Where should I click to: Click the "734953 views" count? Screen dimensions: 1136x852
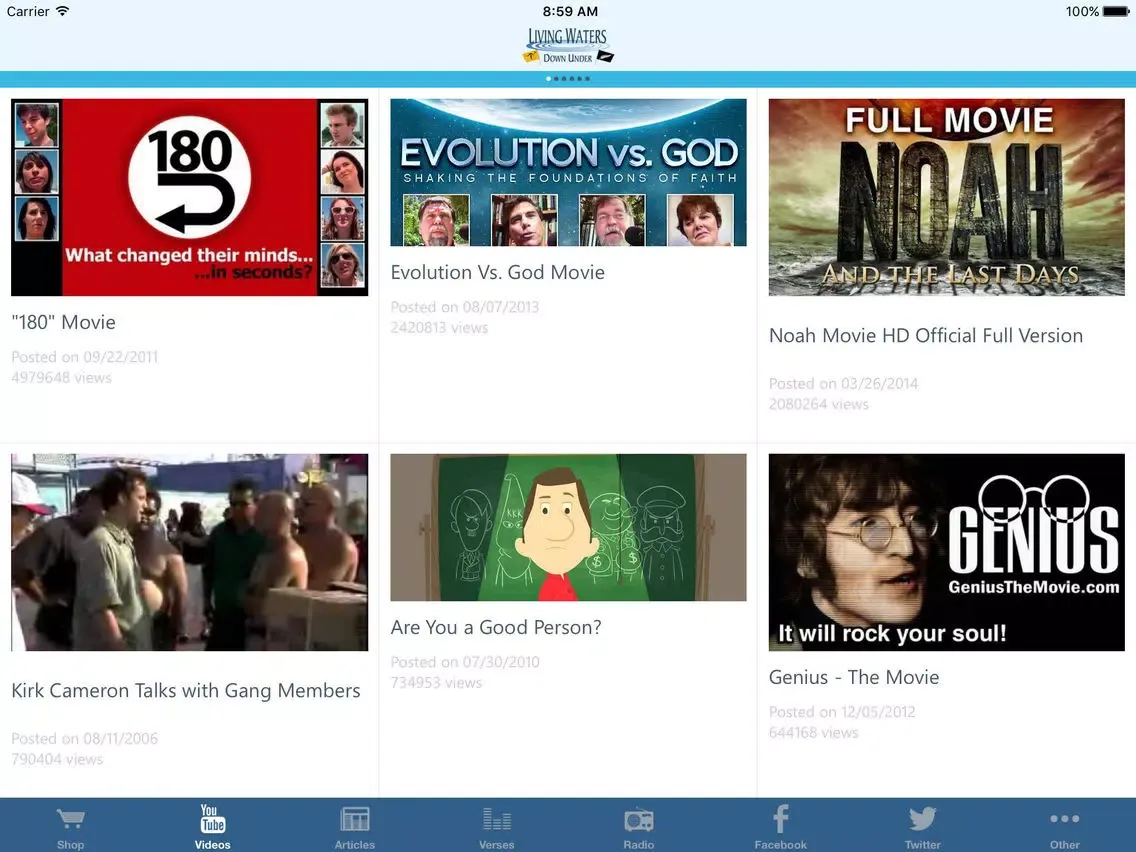pos(436,682)
